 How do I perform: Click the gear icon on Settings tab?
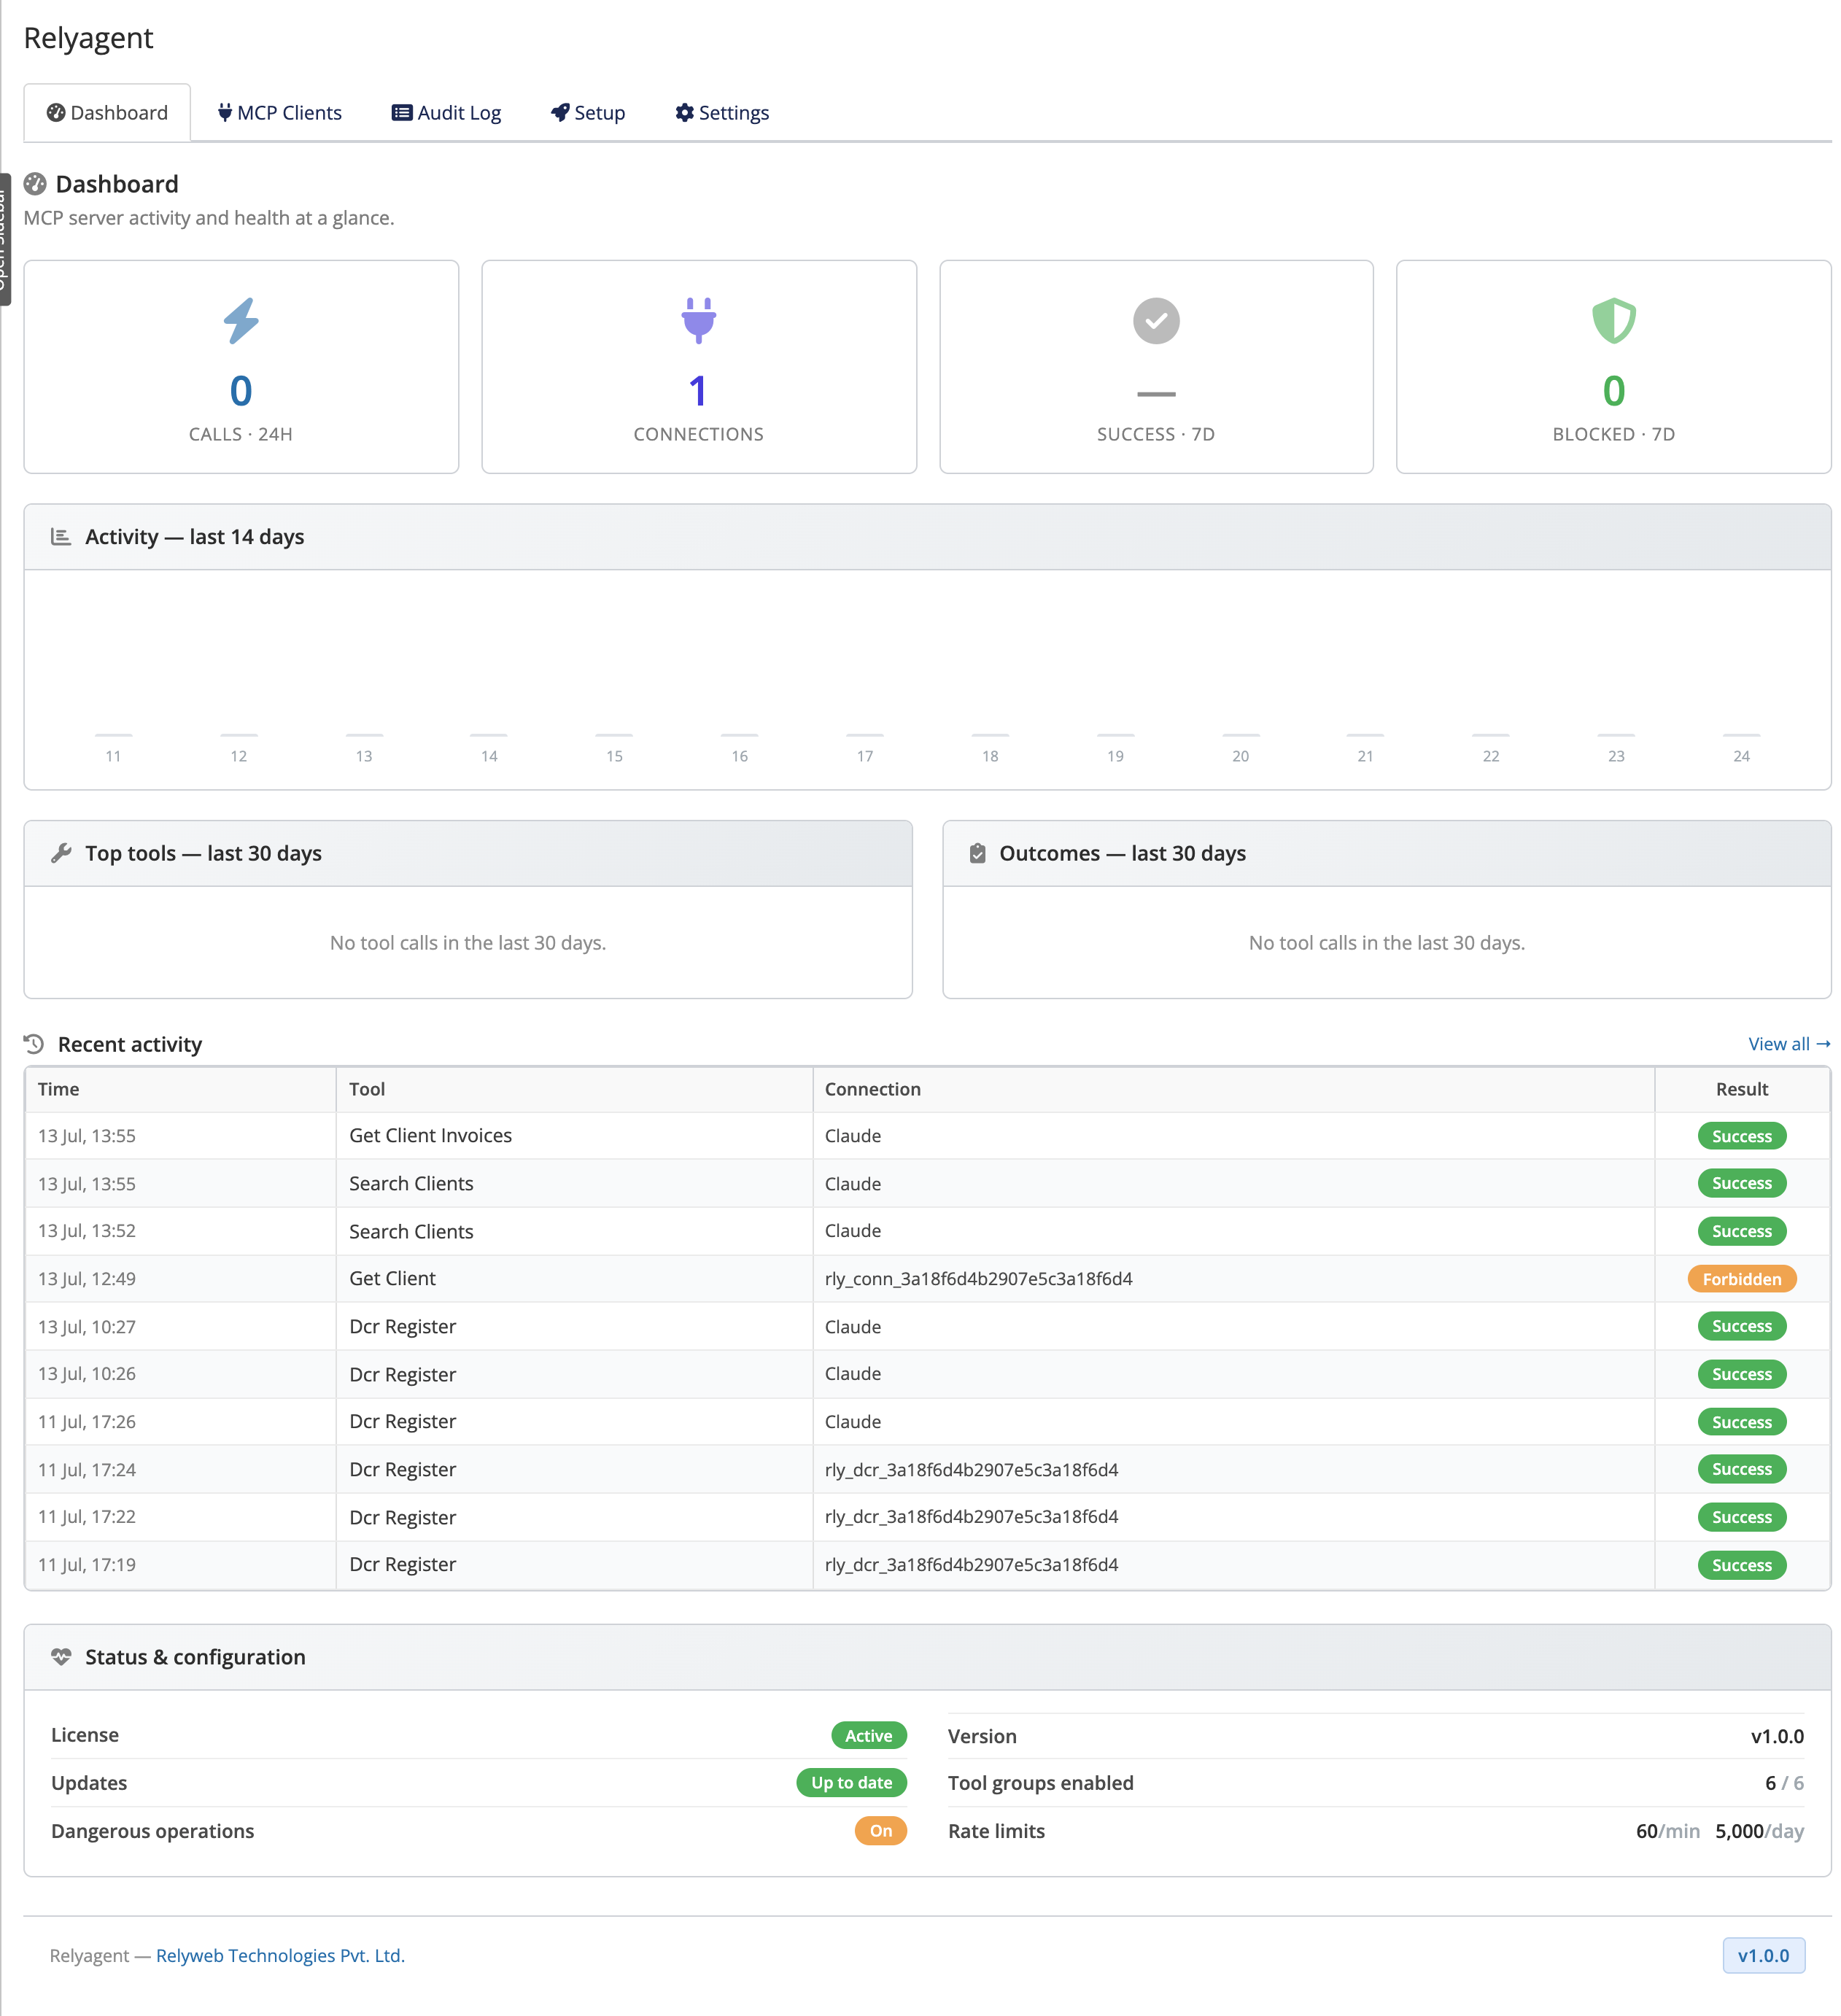pyautogui.click(x=684, y=112)
